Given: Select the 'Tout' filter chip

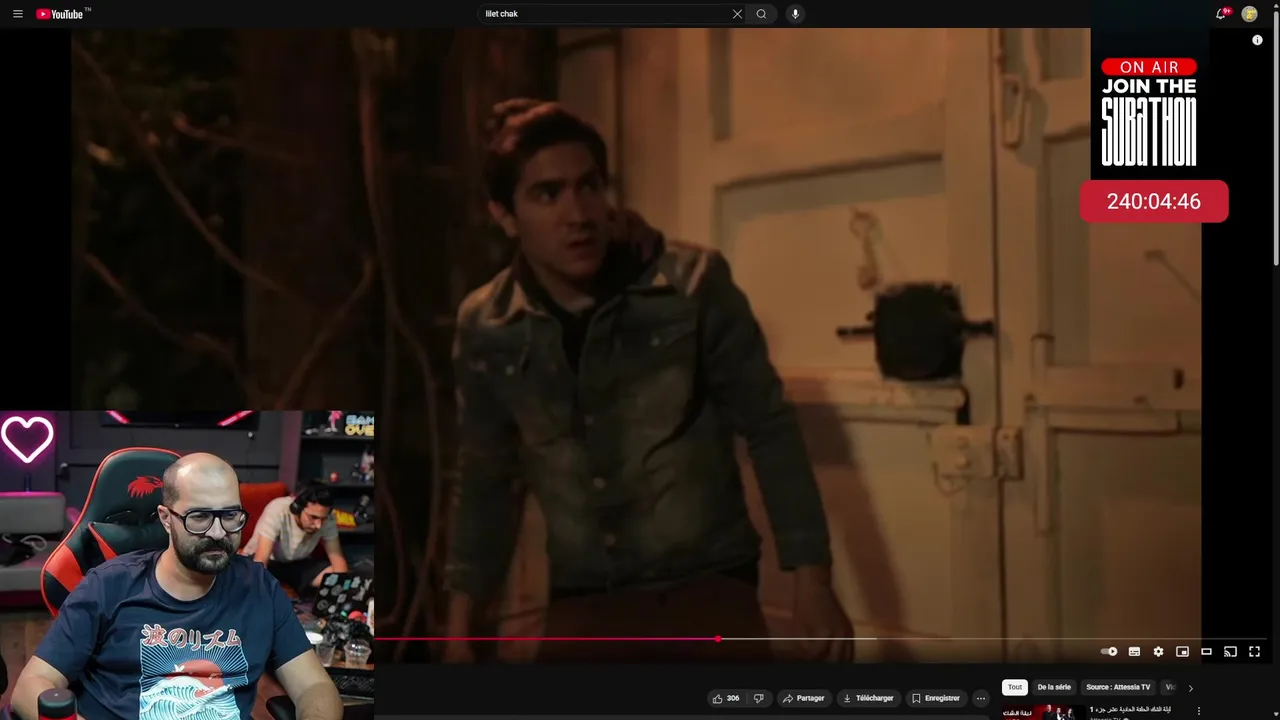Looking at the screenshot, I should click(1015, 687).
